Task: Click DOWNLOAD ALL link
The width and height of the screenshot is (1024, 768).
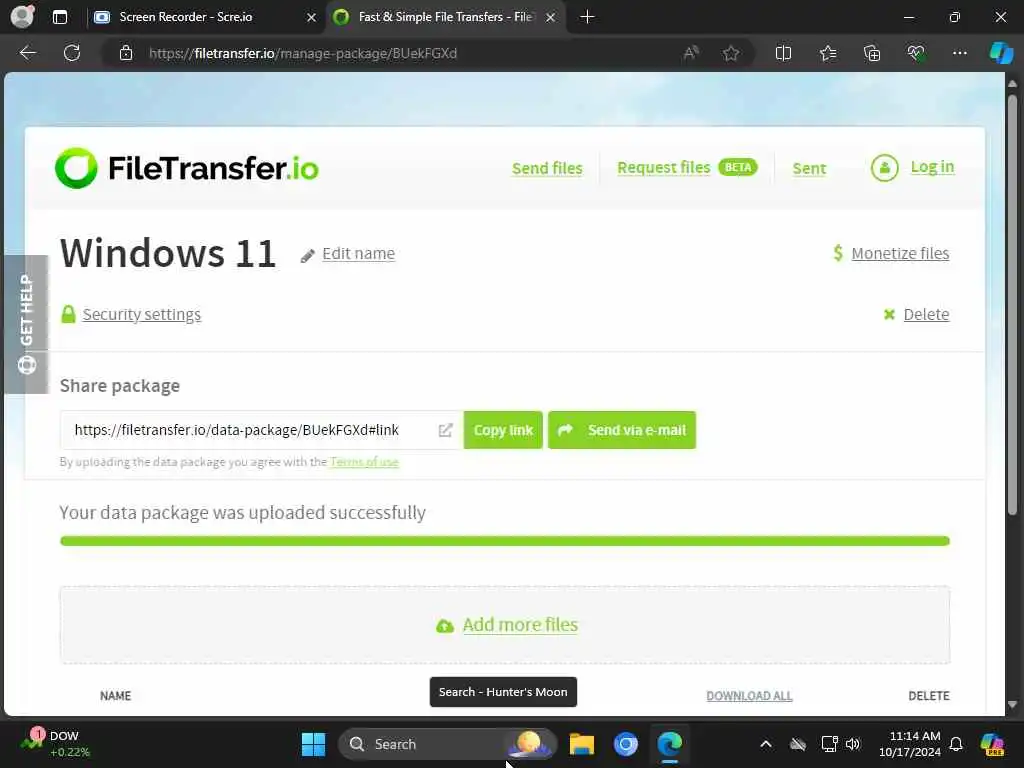Action: [749, 696]
